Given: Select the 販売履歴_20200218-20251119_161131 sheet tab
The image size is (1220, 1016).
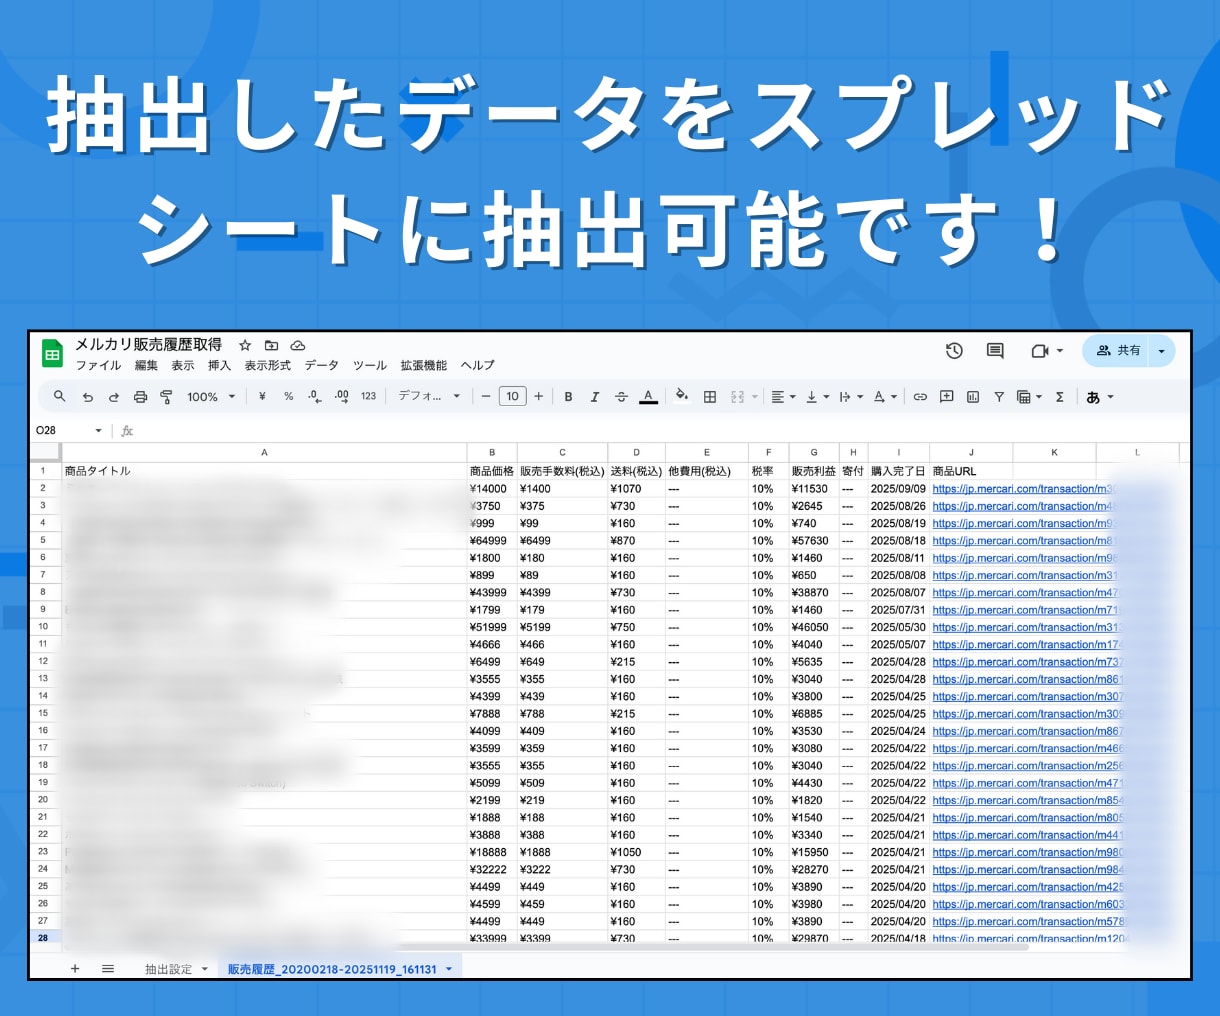Looking at the screenshot, I should click(332, 969).
